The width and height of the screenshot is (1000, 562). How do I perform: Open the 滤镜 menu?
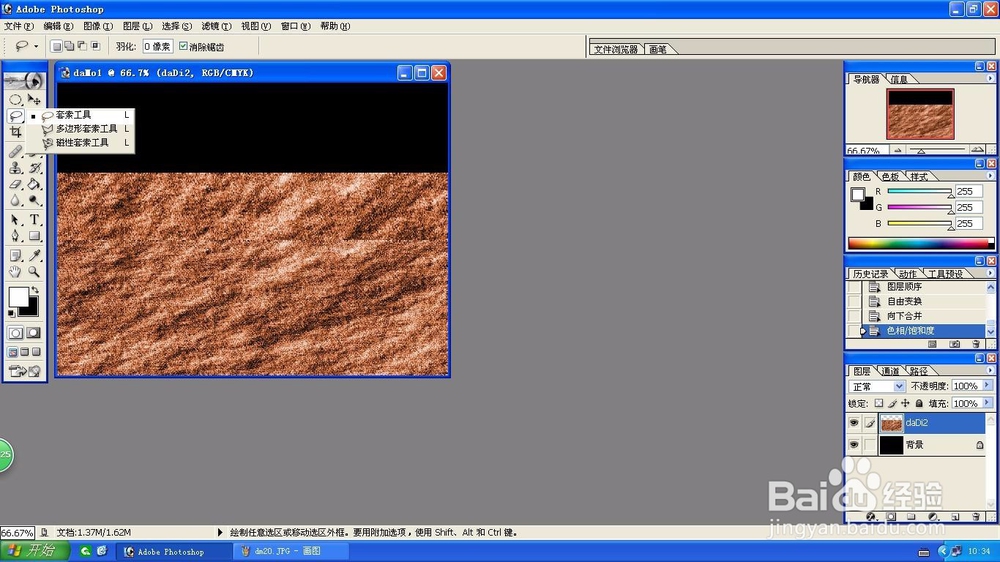[216, 26]
